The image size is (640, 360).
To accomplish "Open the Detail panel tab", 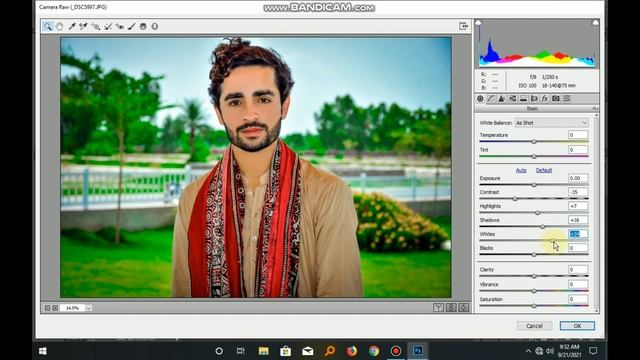I will click(x=502, y=98).
